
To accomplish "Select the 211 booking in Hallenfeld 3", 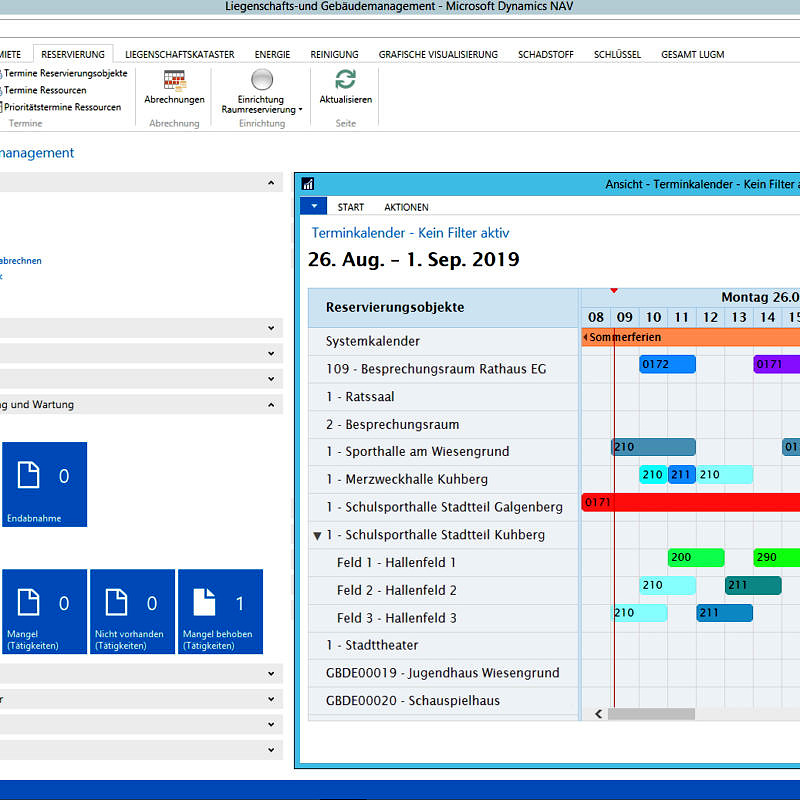I will (724, 613).
